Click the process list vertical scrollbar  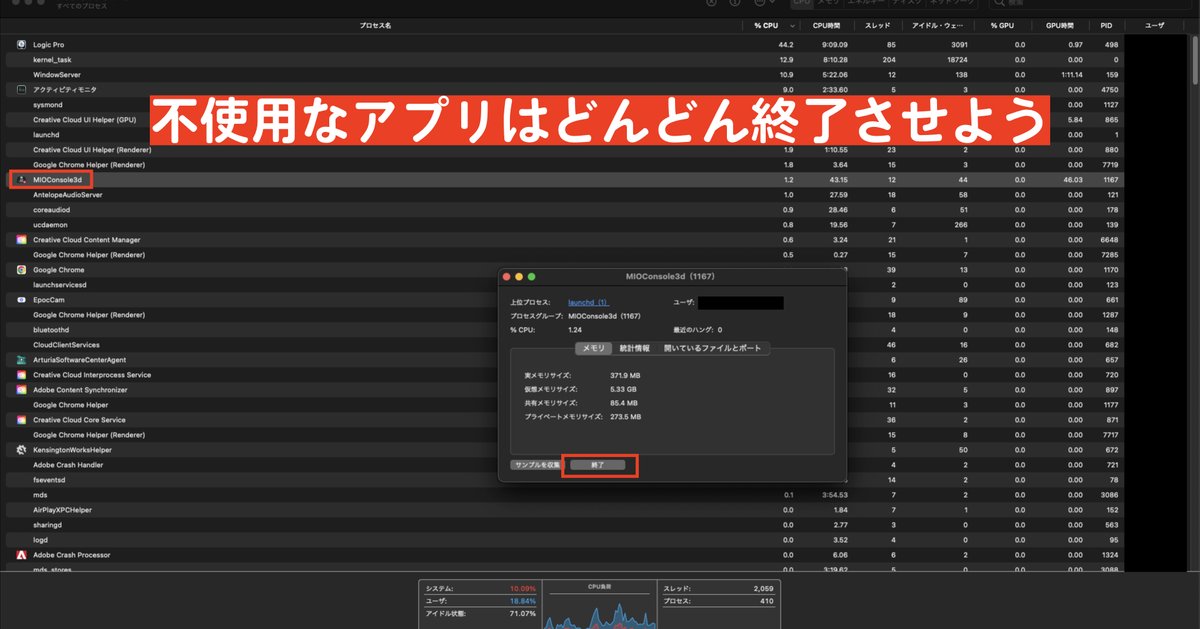coord(1194,60)
